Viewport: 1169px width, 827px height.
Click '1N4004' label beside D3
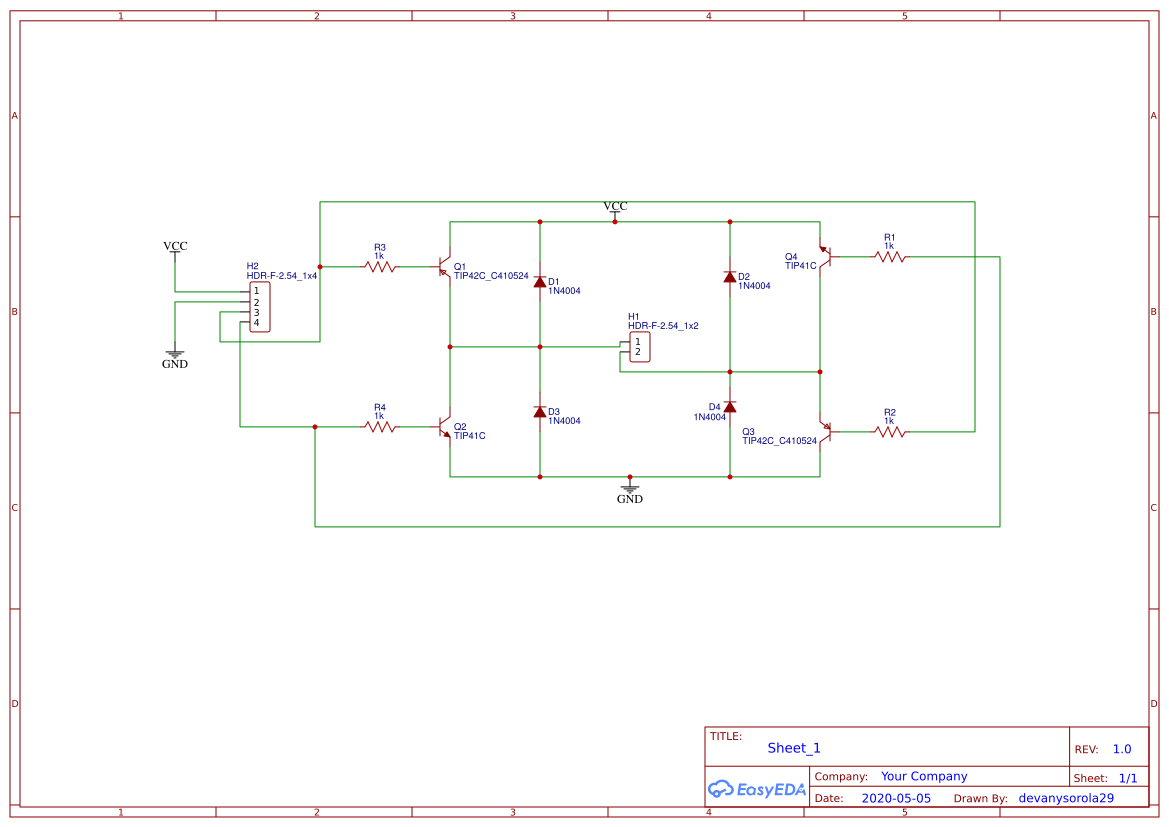point(564,421)
